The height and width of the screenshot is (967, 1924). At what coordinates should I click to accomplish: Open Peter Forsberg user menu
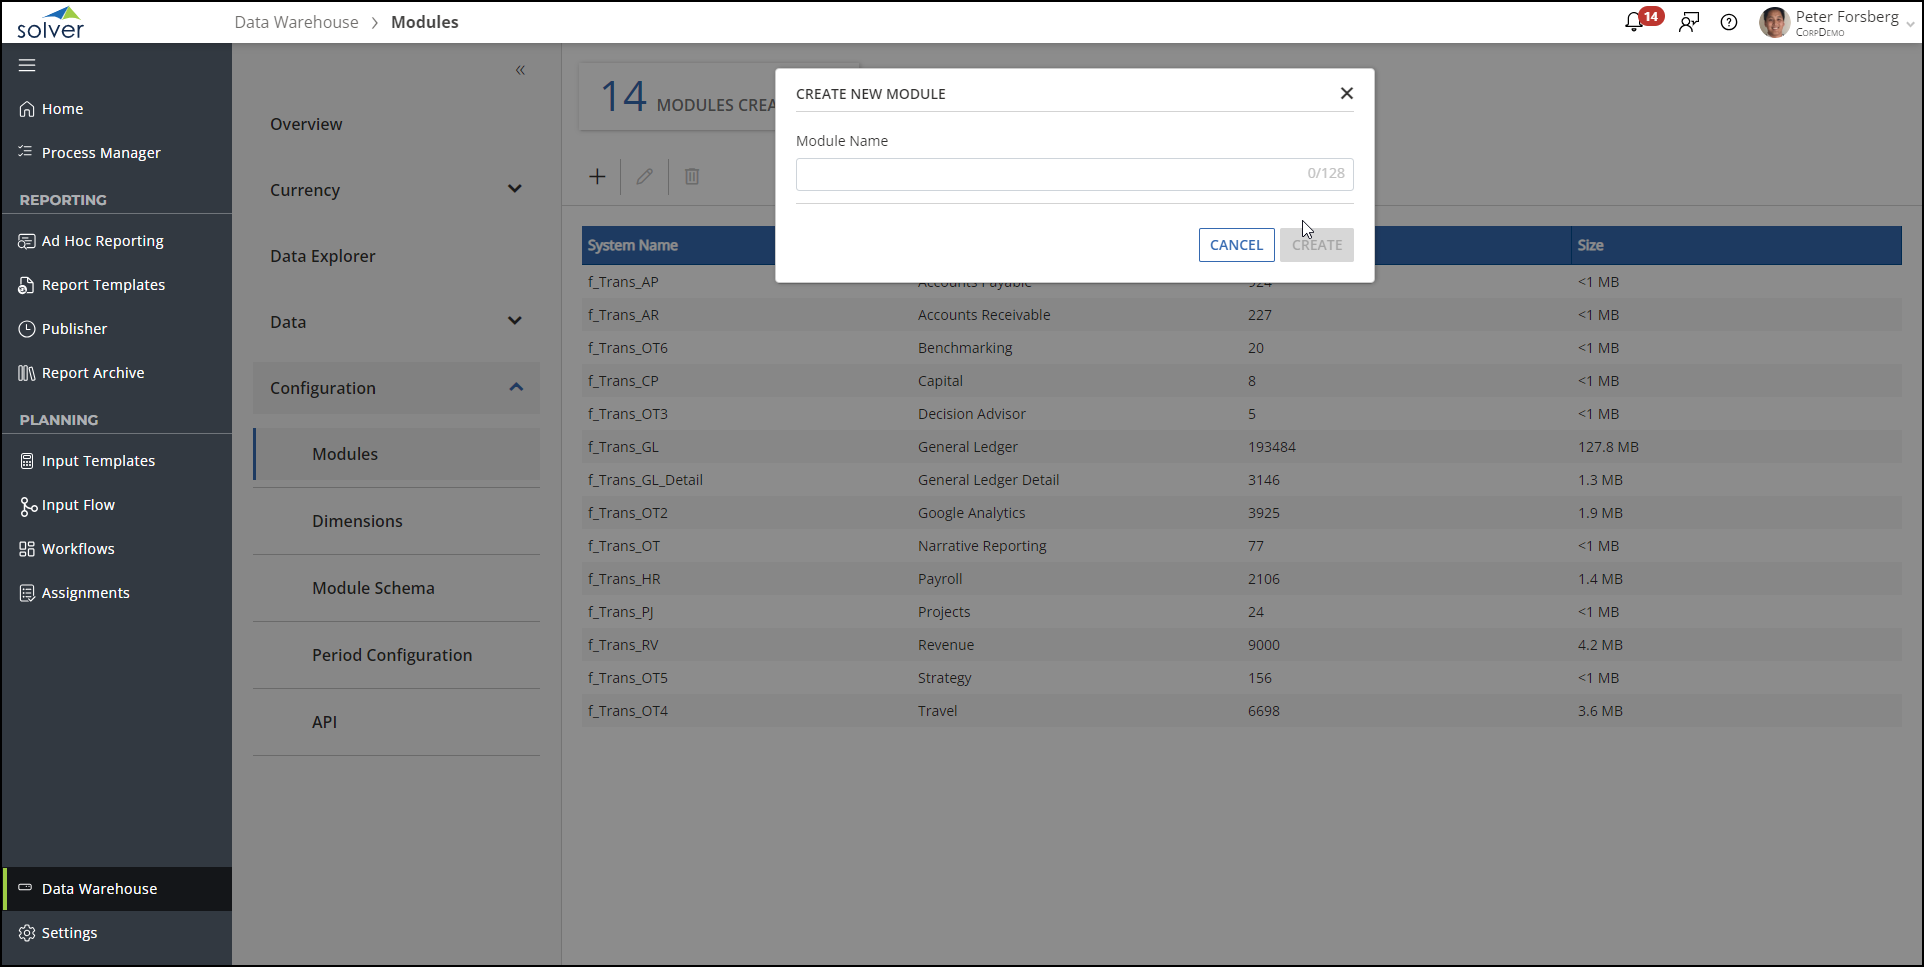(1836, 22)
